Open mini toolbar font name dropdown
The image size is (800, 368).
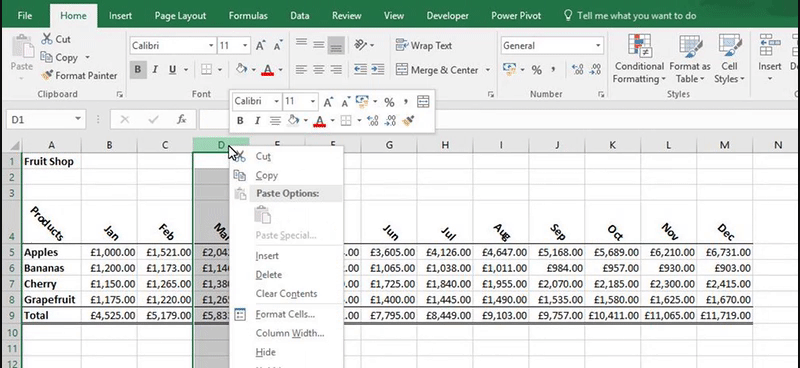click(x=277, y=102)
